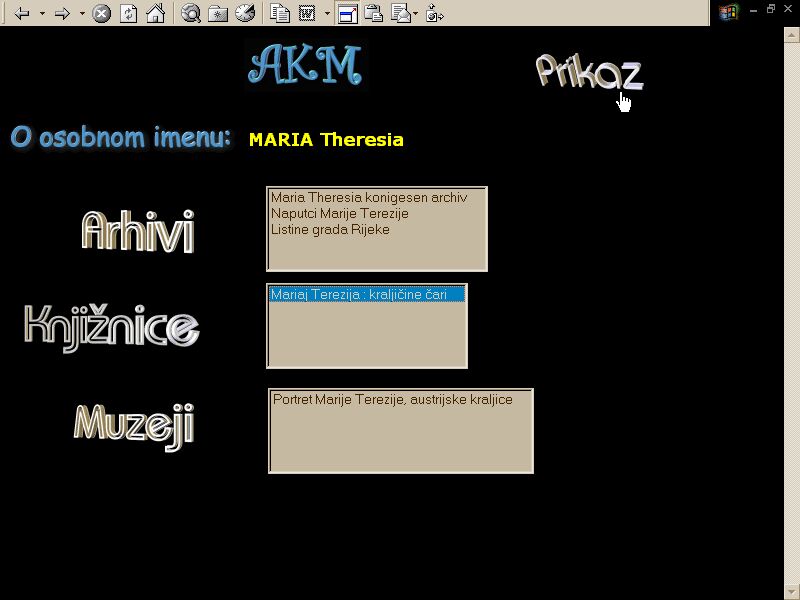Toggle the full screen window icon

click(x=347, y=14)
